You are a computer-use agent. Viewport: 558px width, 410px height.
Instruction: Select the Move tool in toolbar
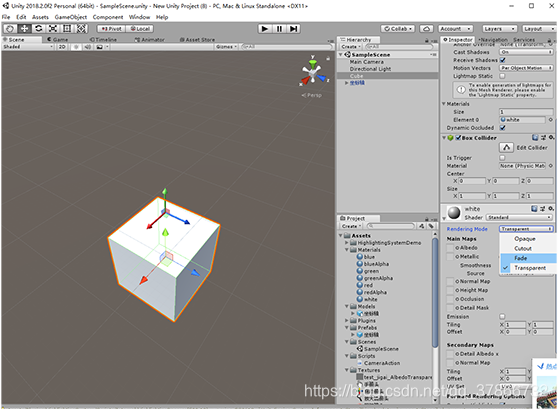pyautogui.click(x=24, y=29)
